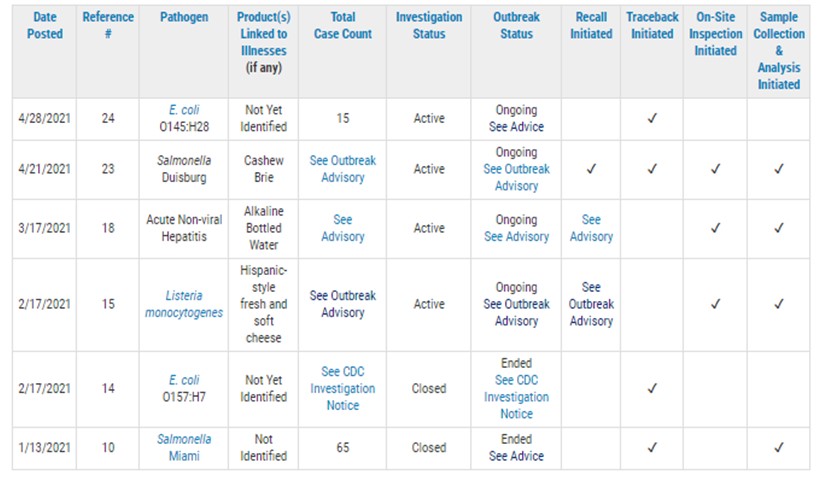Click the Reference # column header

point(108,26)
